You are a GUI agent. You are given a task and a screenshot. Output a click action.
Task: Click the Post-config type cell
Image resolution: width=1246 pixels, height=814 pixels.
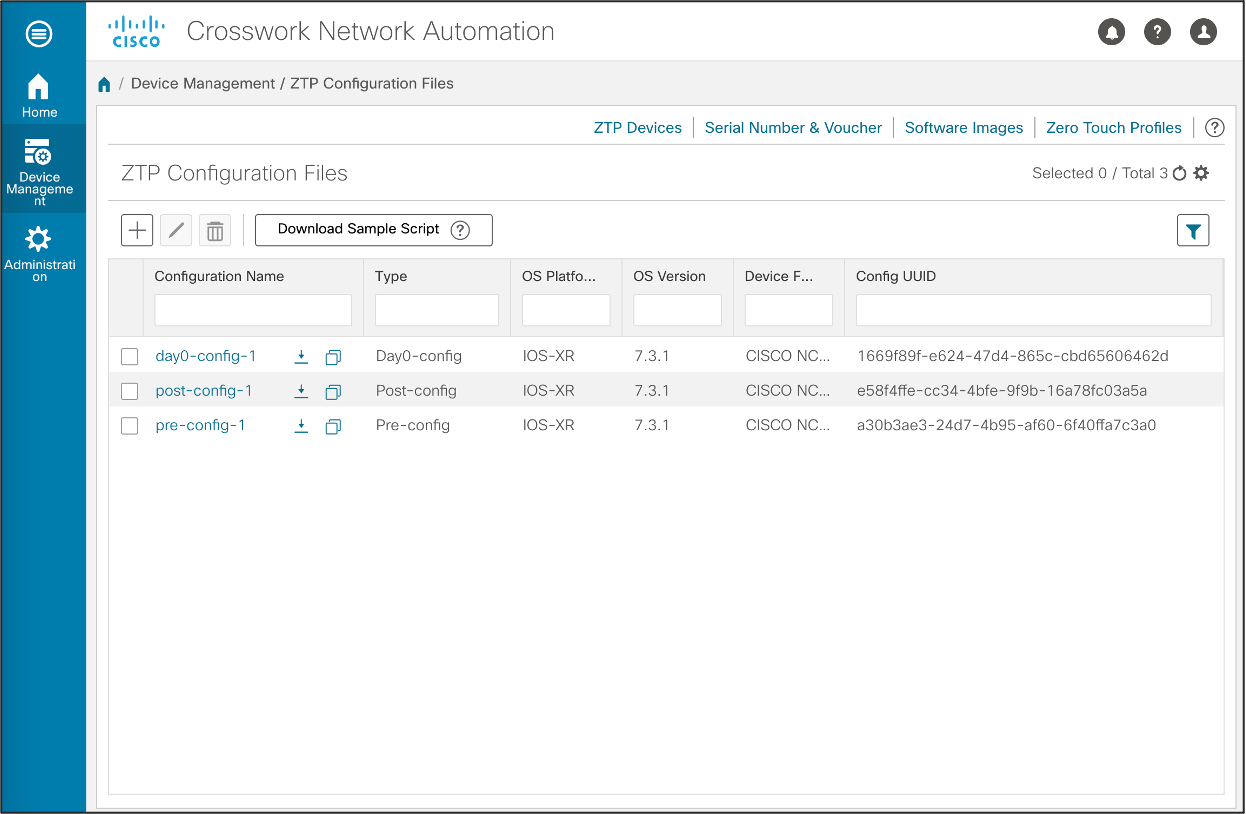tap(416, 391)
